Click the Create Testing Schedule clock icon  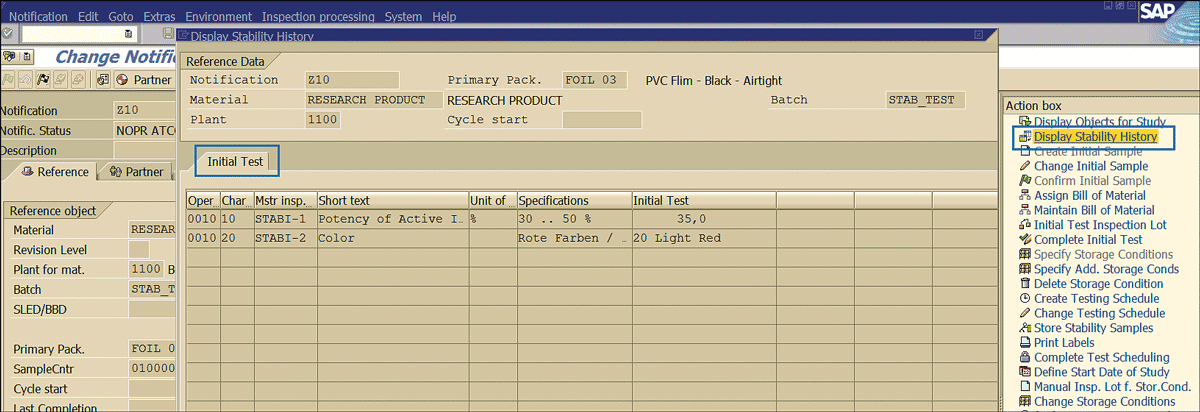(x=1025, y=298)
